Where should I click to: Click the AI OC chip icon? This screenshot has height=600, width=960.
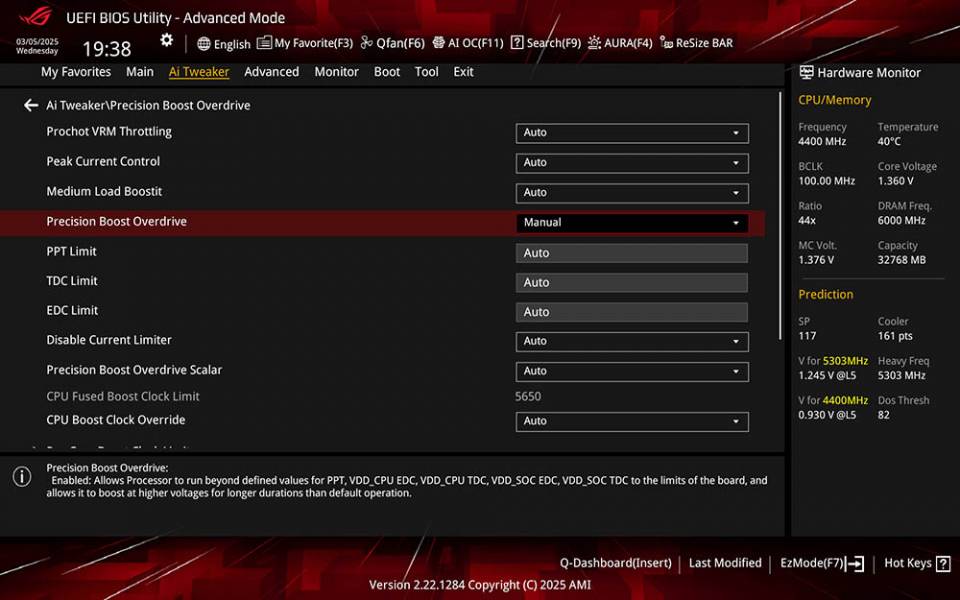click(x=438, y=42)
